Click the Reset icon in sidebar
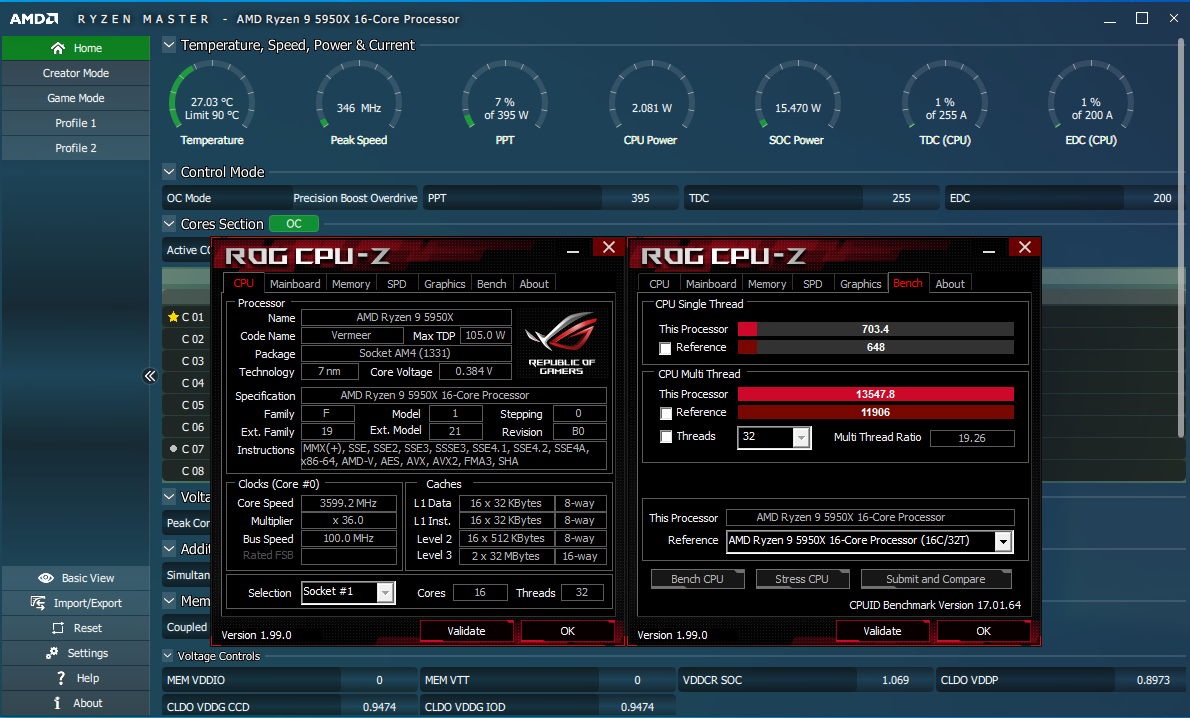 pos(58,628)
